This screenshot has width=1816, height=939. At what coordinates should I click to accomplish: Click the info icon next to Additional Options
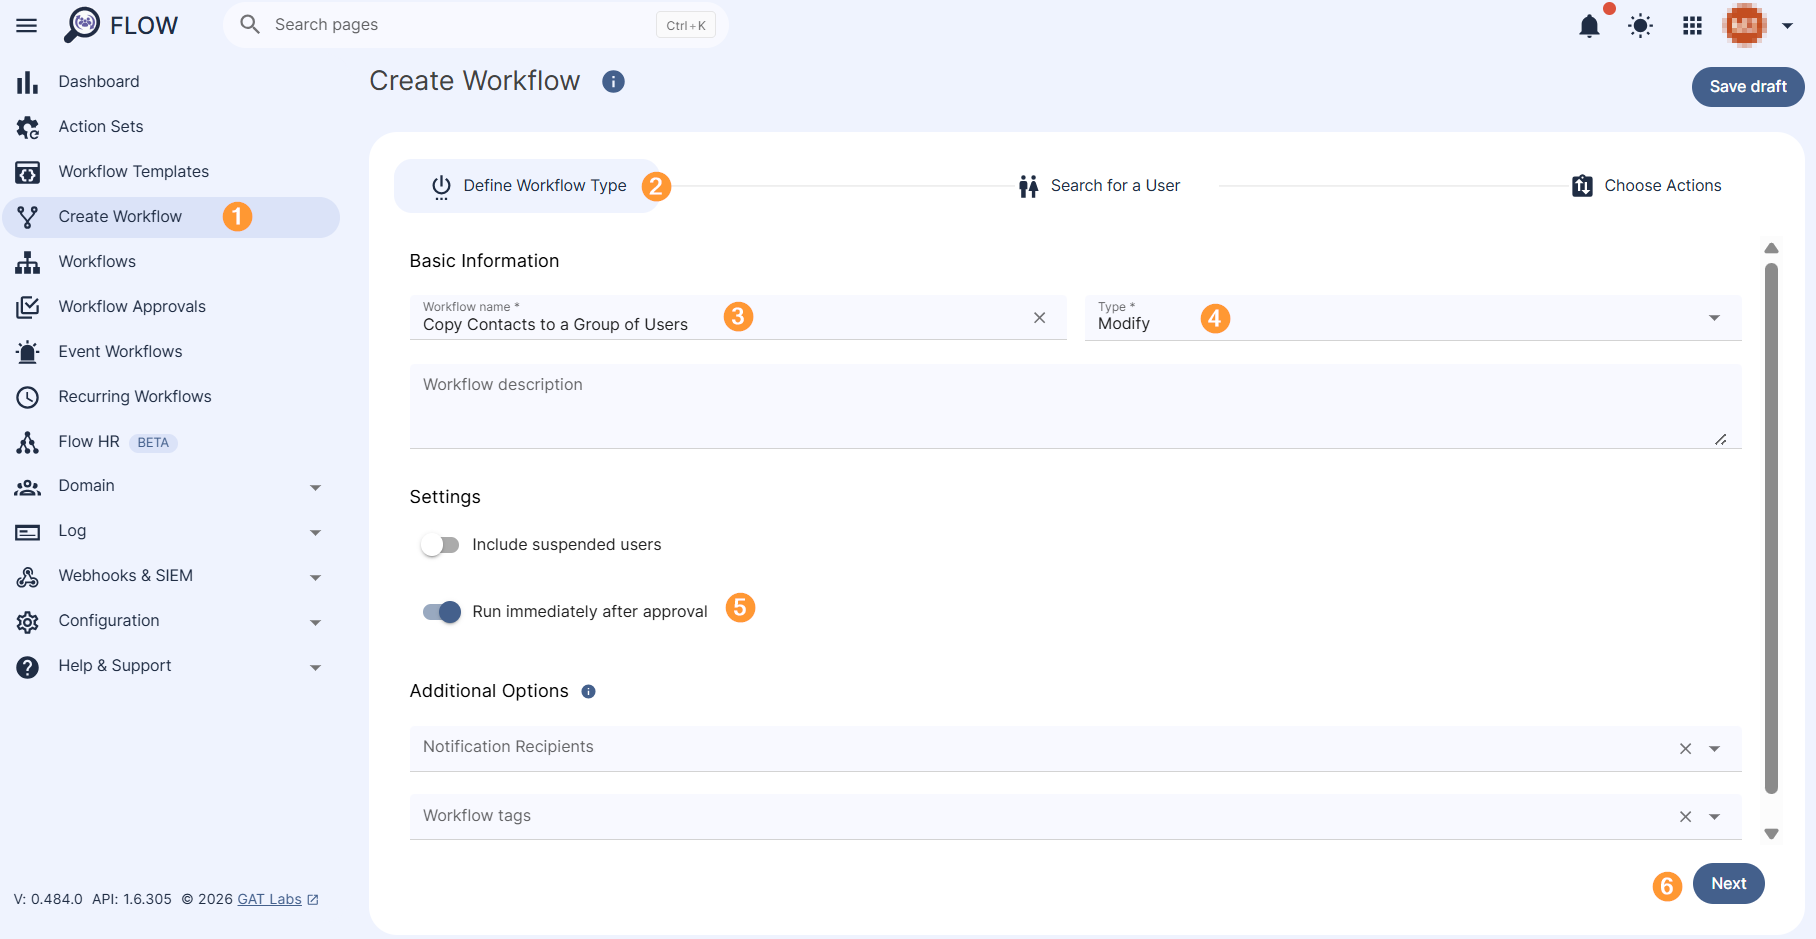point(589,692)
